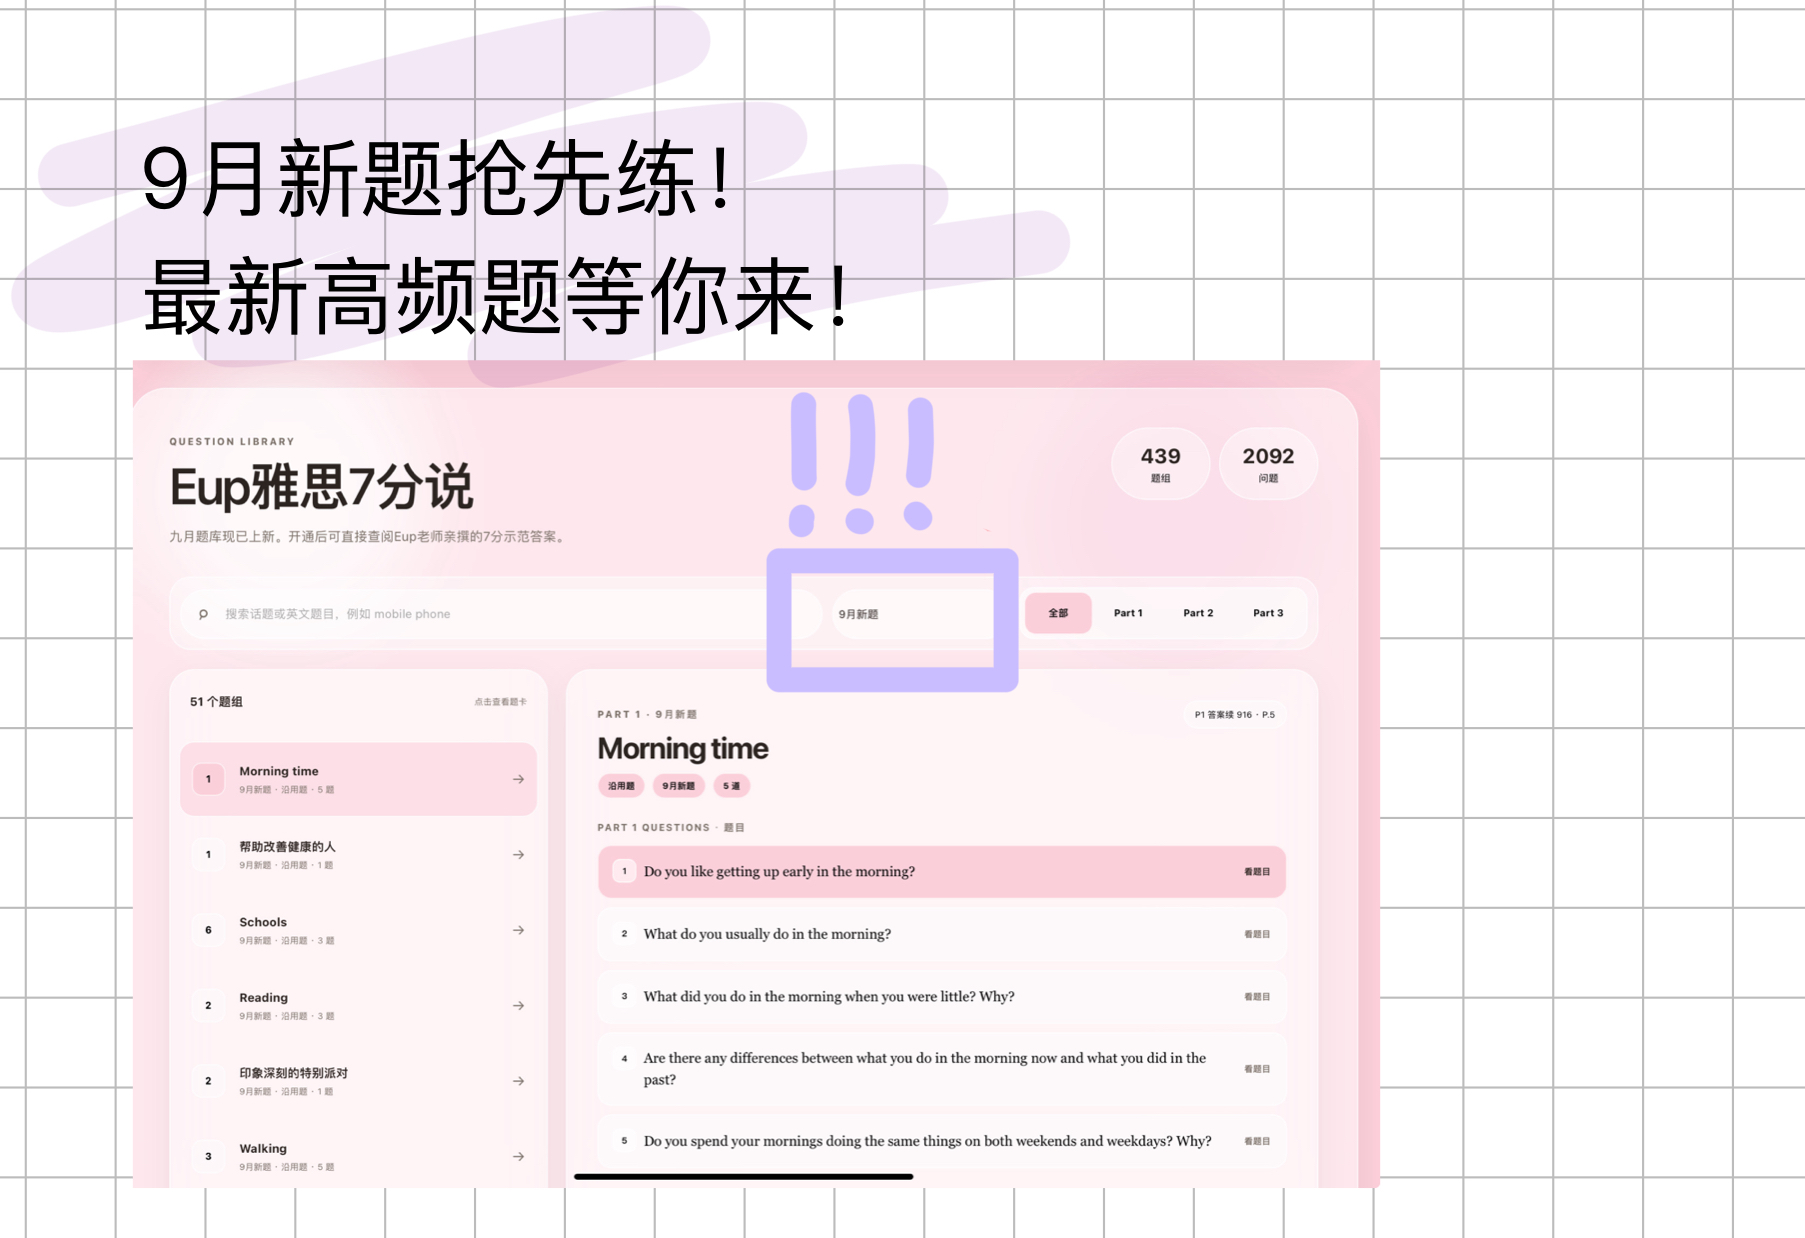
Task: Click 看题目 for the differences now and past question
Action: pyautogui.click(x=1257, y=1069)
